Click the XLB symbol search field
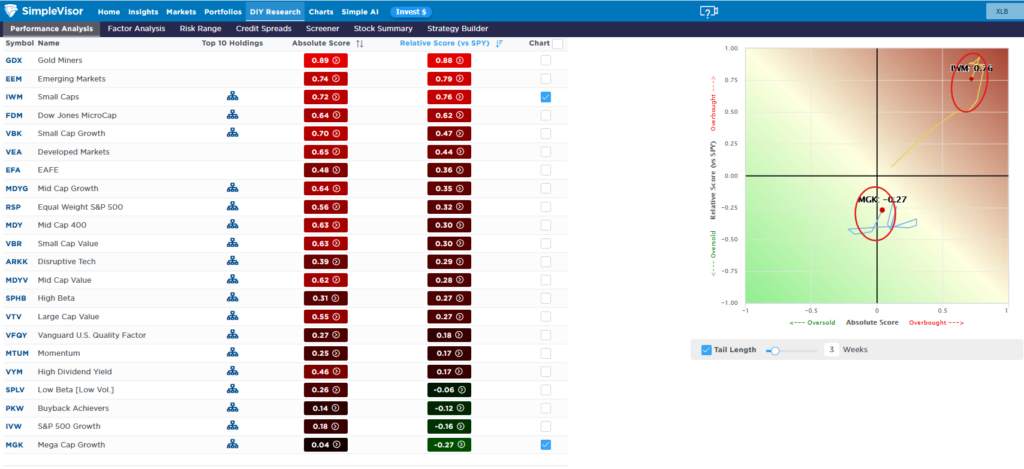Viewport: 1024px width, 469px height. pyautogui.click(x=1000, y=11)
